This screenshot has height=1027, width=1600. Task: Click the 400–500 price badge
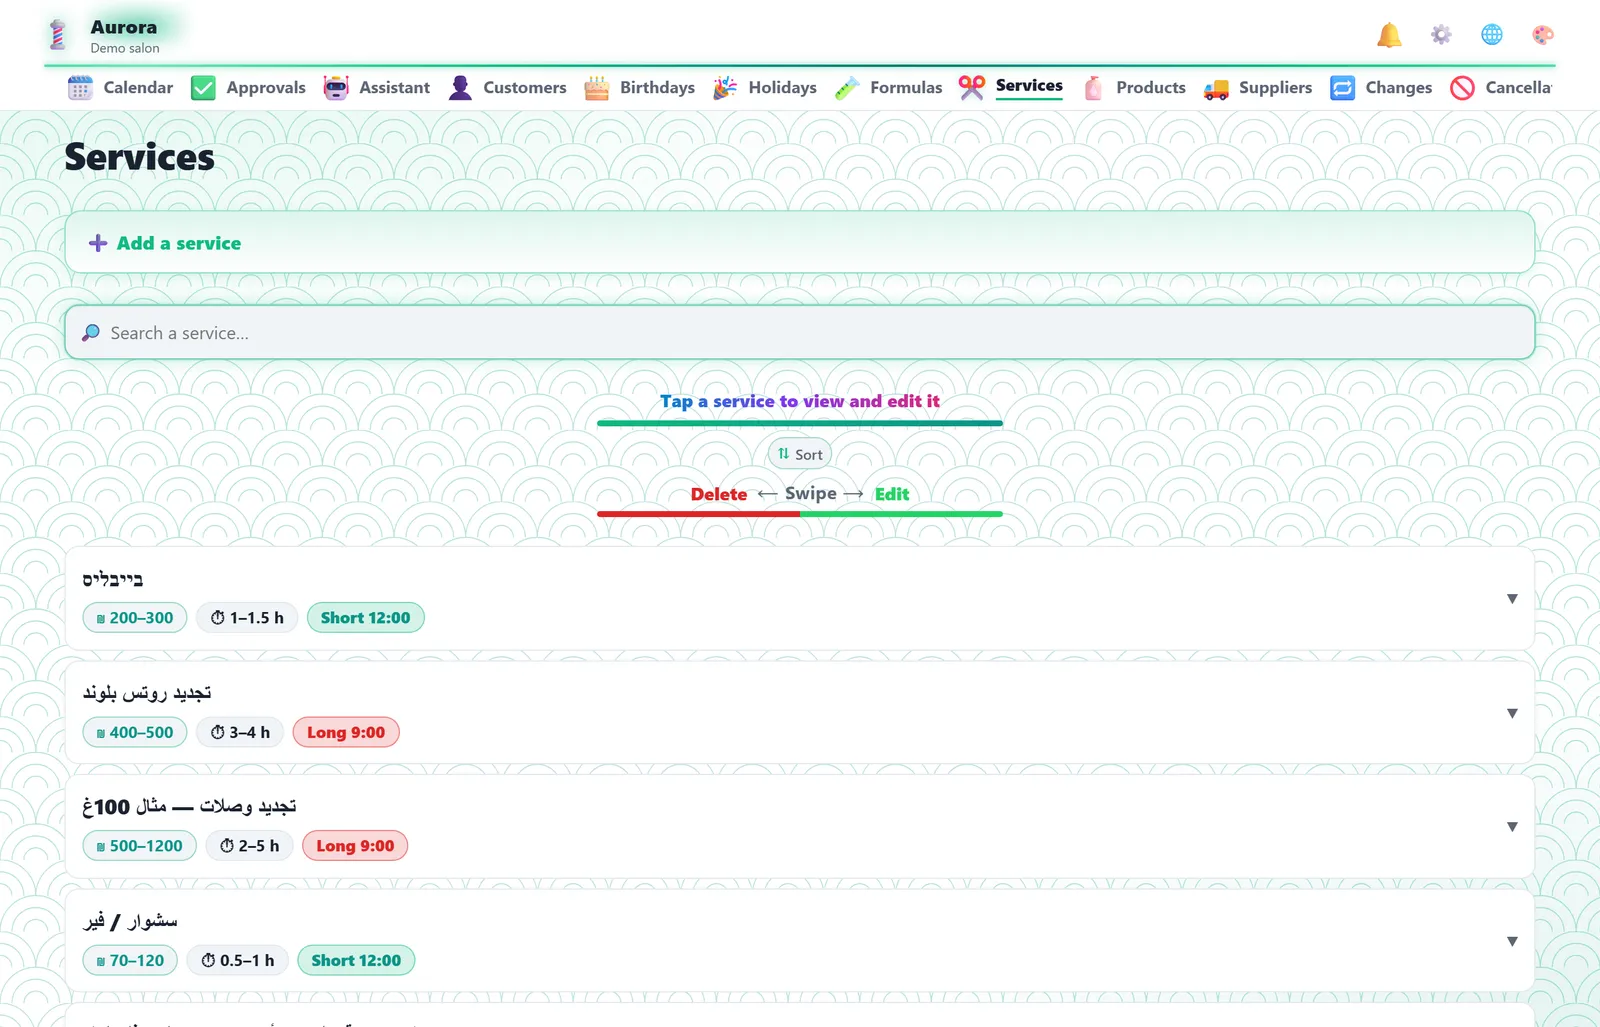[135, 732]
